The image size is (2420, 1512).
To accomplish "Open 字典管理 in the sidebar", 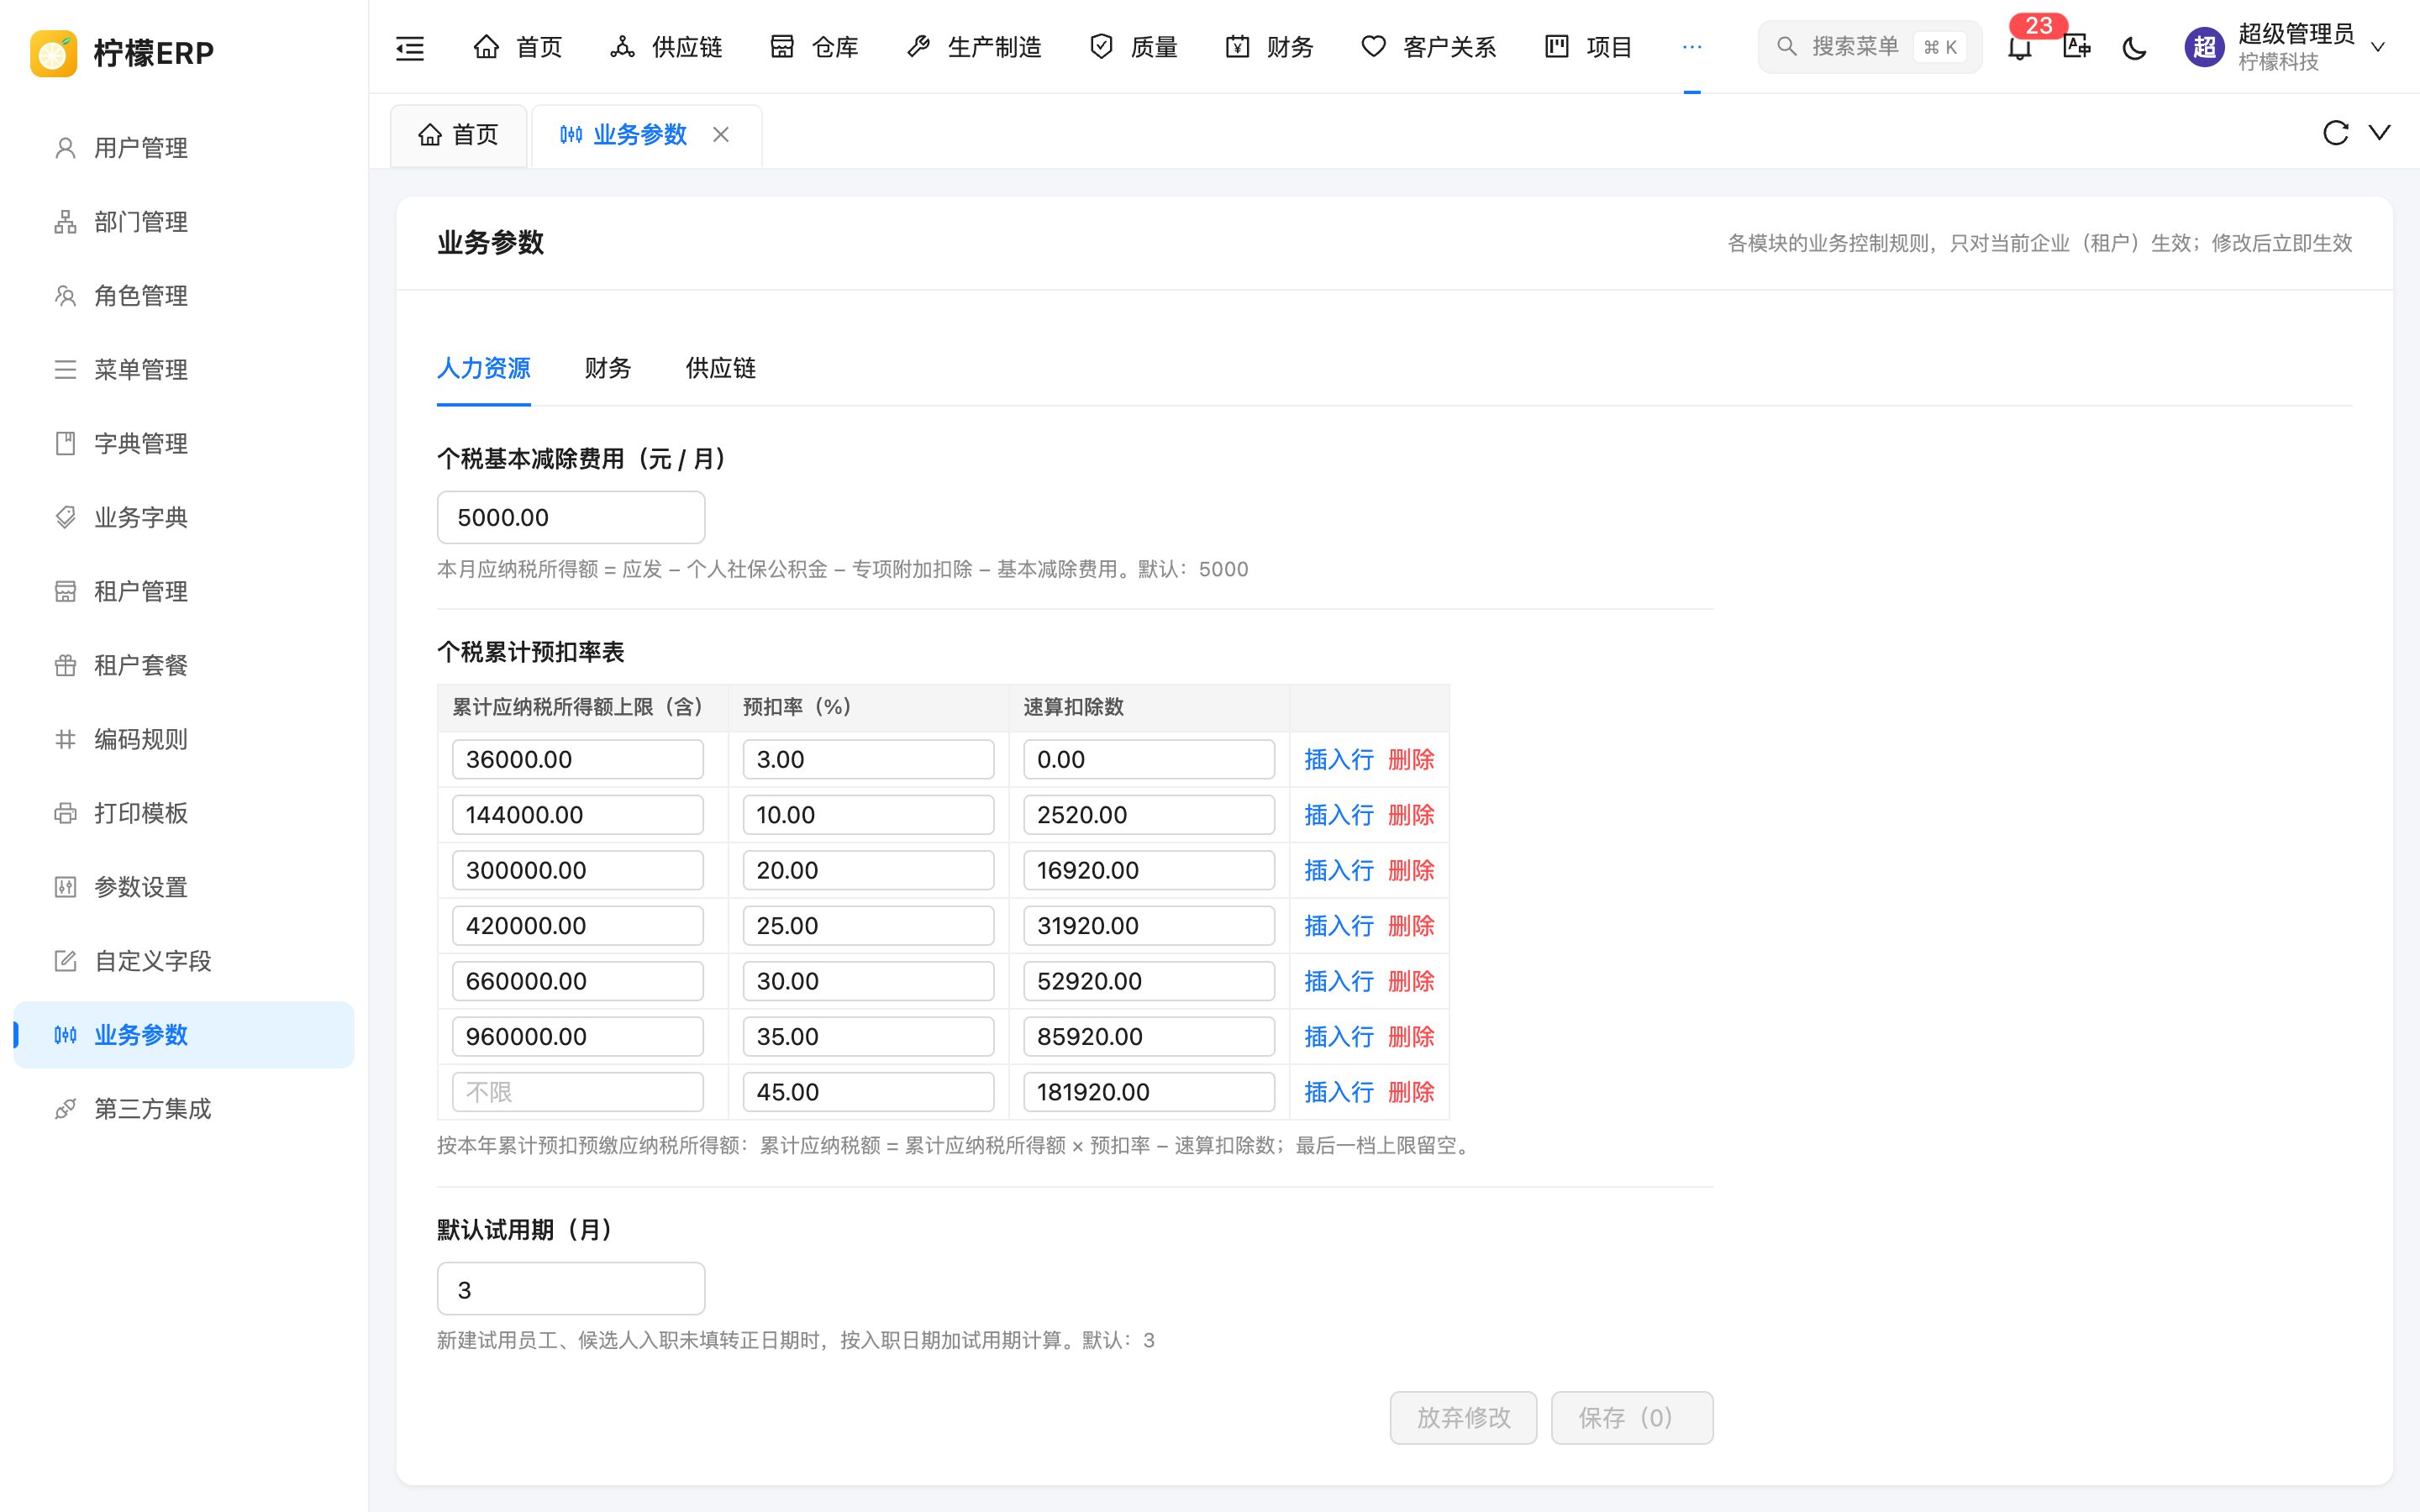I will [184, 444].
